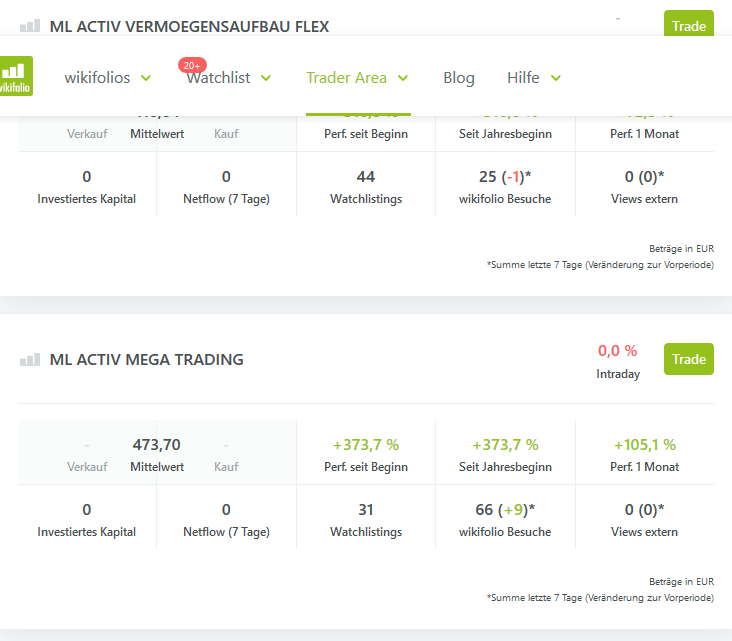Click the wikifolio logo icon
The width and height of the screenshot is (732, 641).
(x=16, y=77)
